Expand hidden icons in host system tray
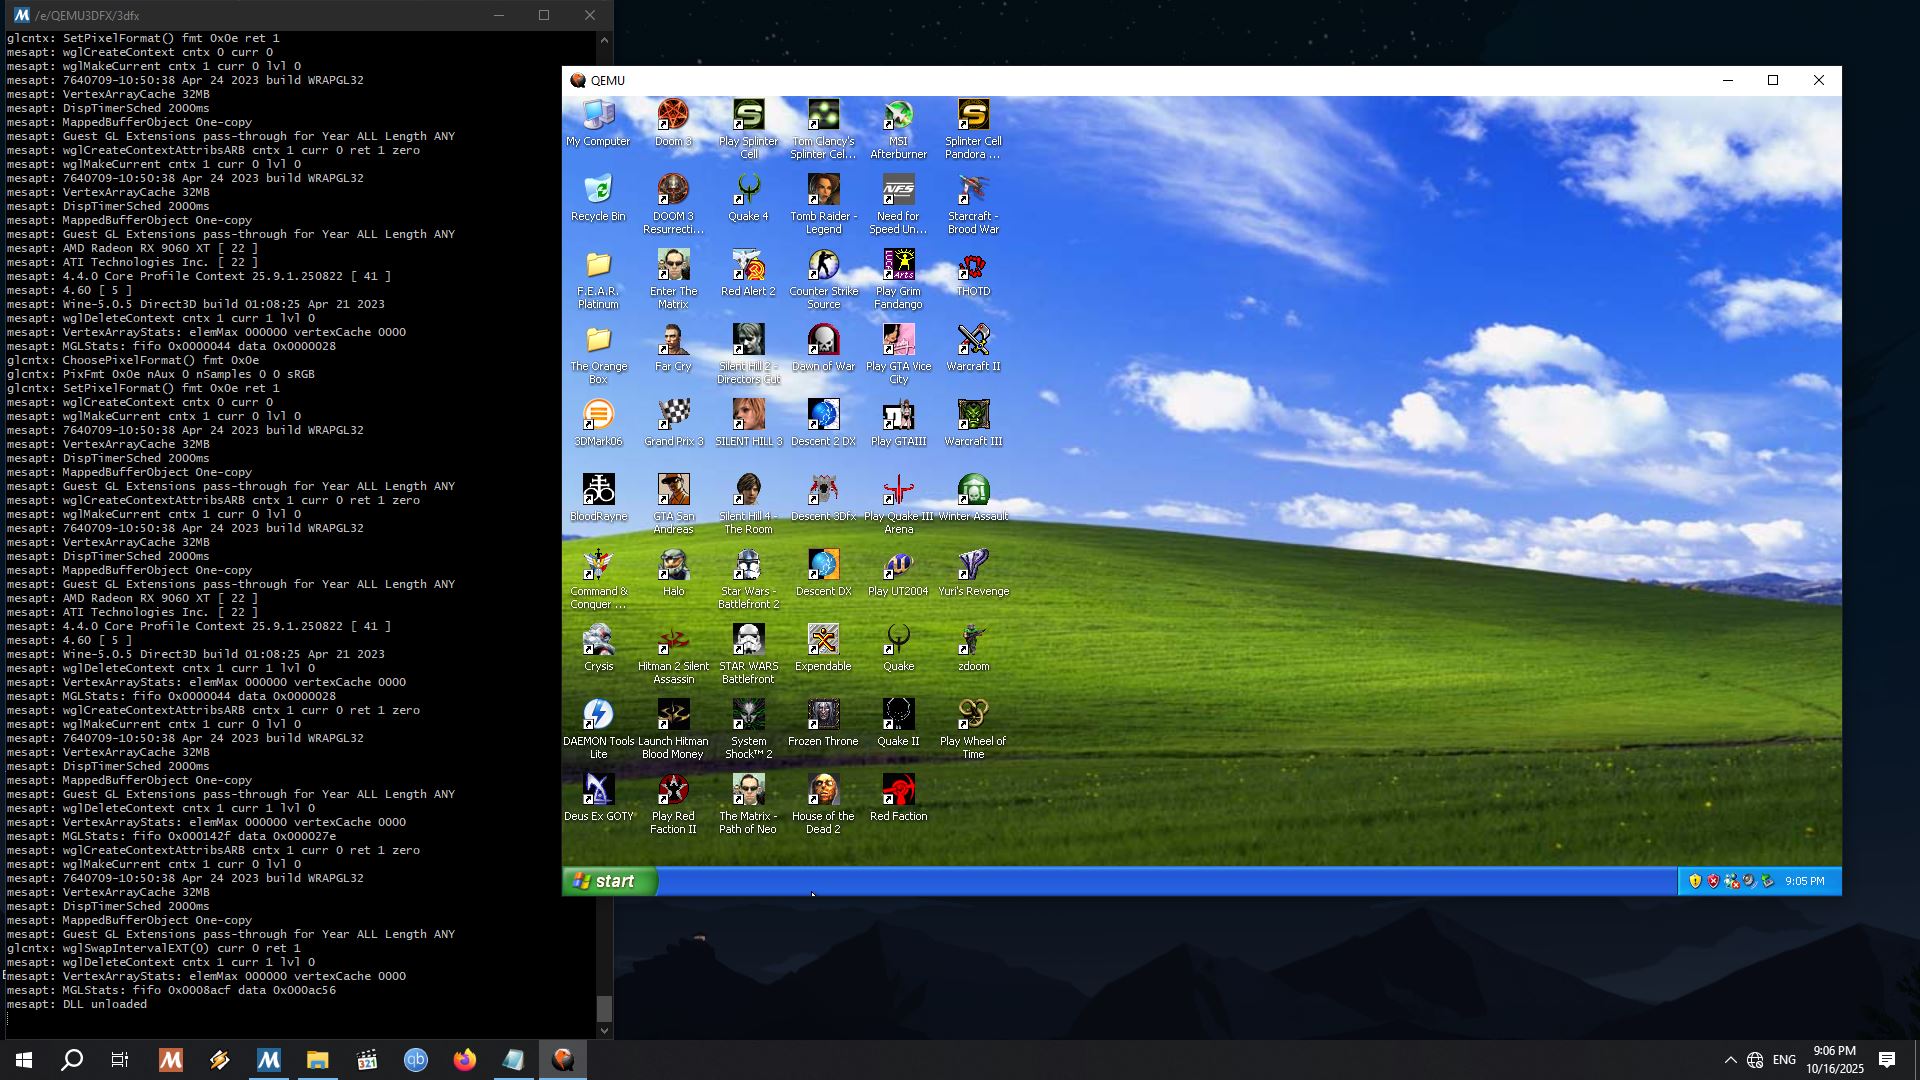1920x1080 pixels. point(1730,1060)
